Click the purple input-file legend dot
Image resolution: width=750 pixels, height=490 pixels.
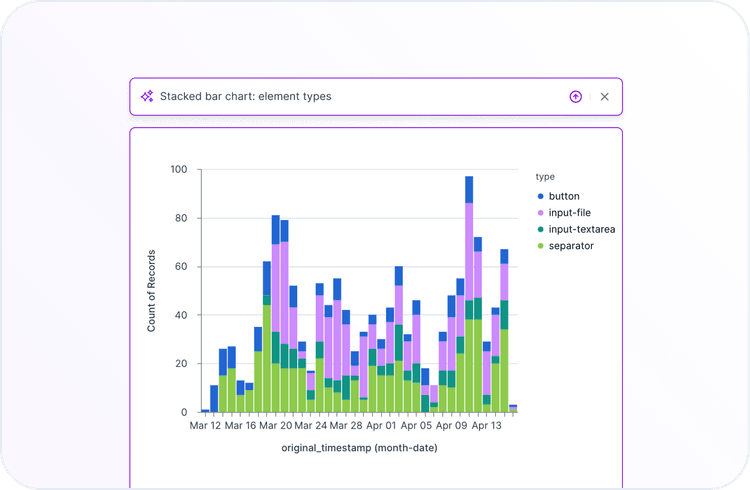(540, 212)
